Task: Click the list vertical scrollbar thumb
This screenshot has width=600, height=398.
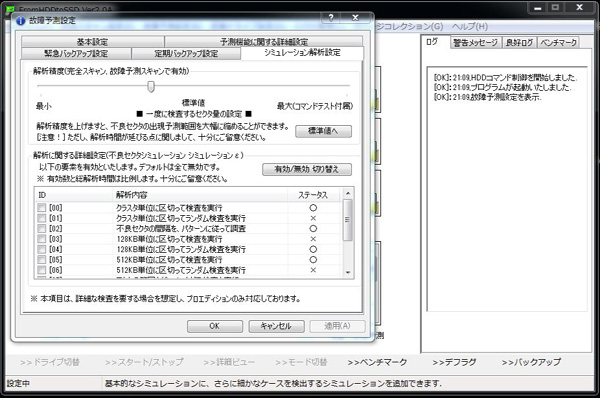Action: point(347,220)
